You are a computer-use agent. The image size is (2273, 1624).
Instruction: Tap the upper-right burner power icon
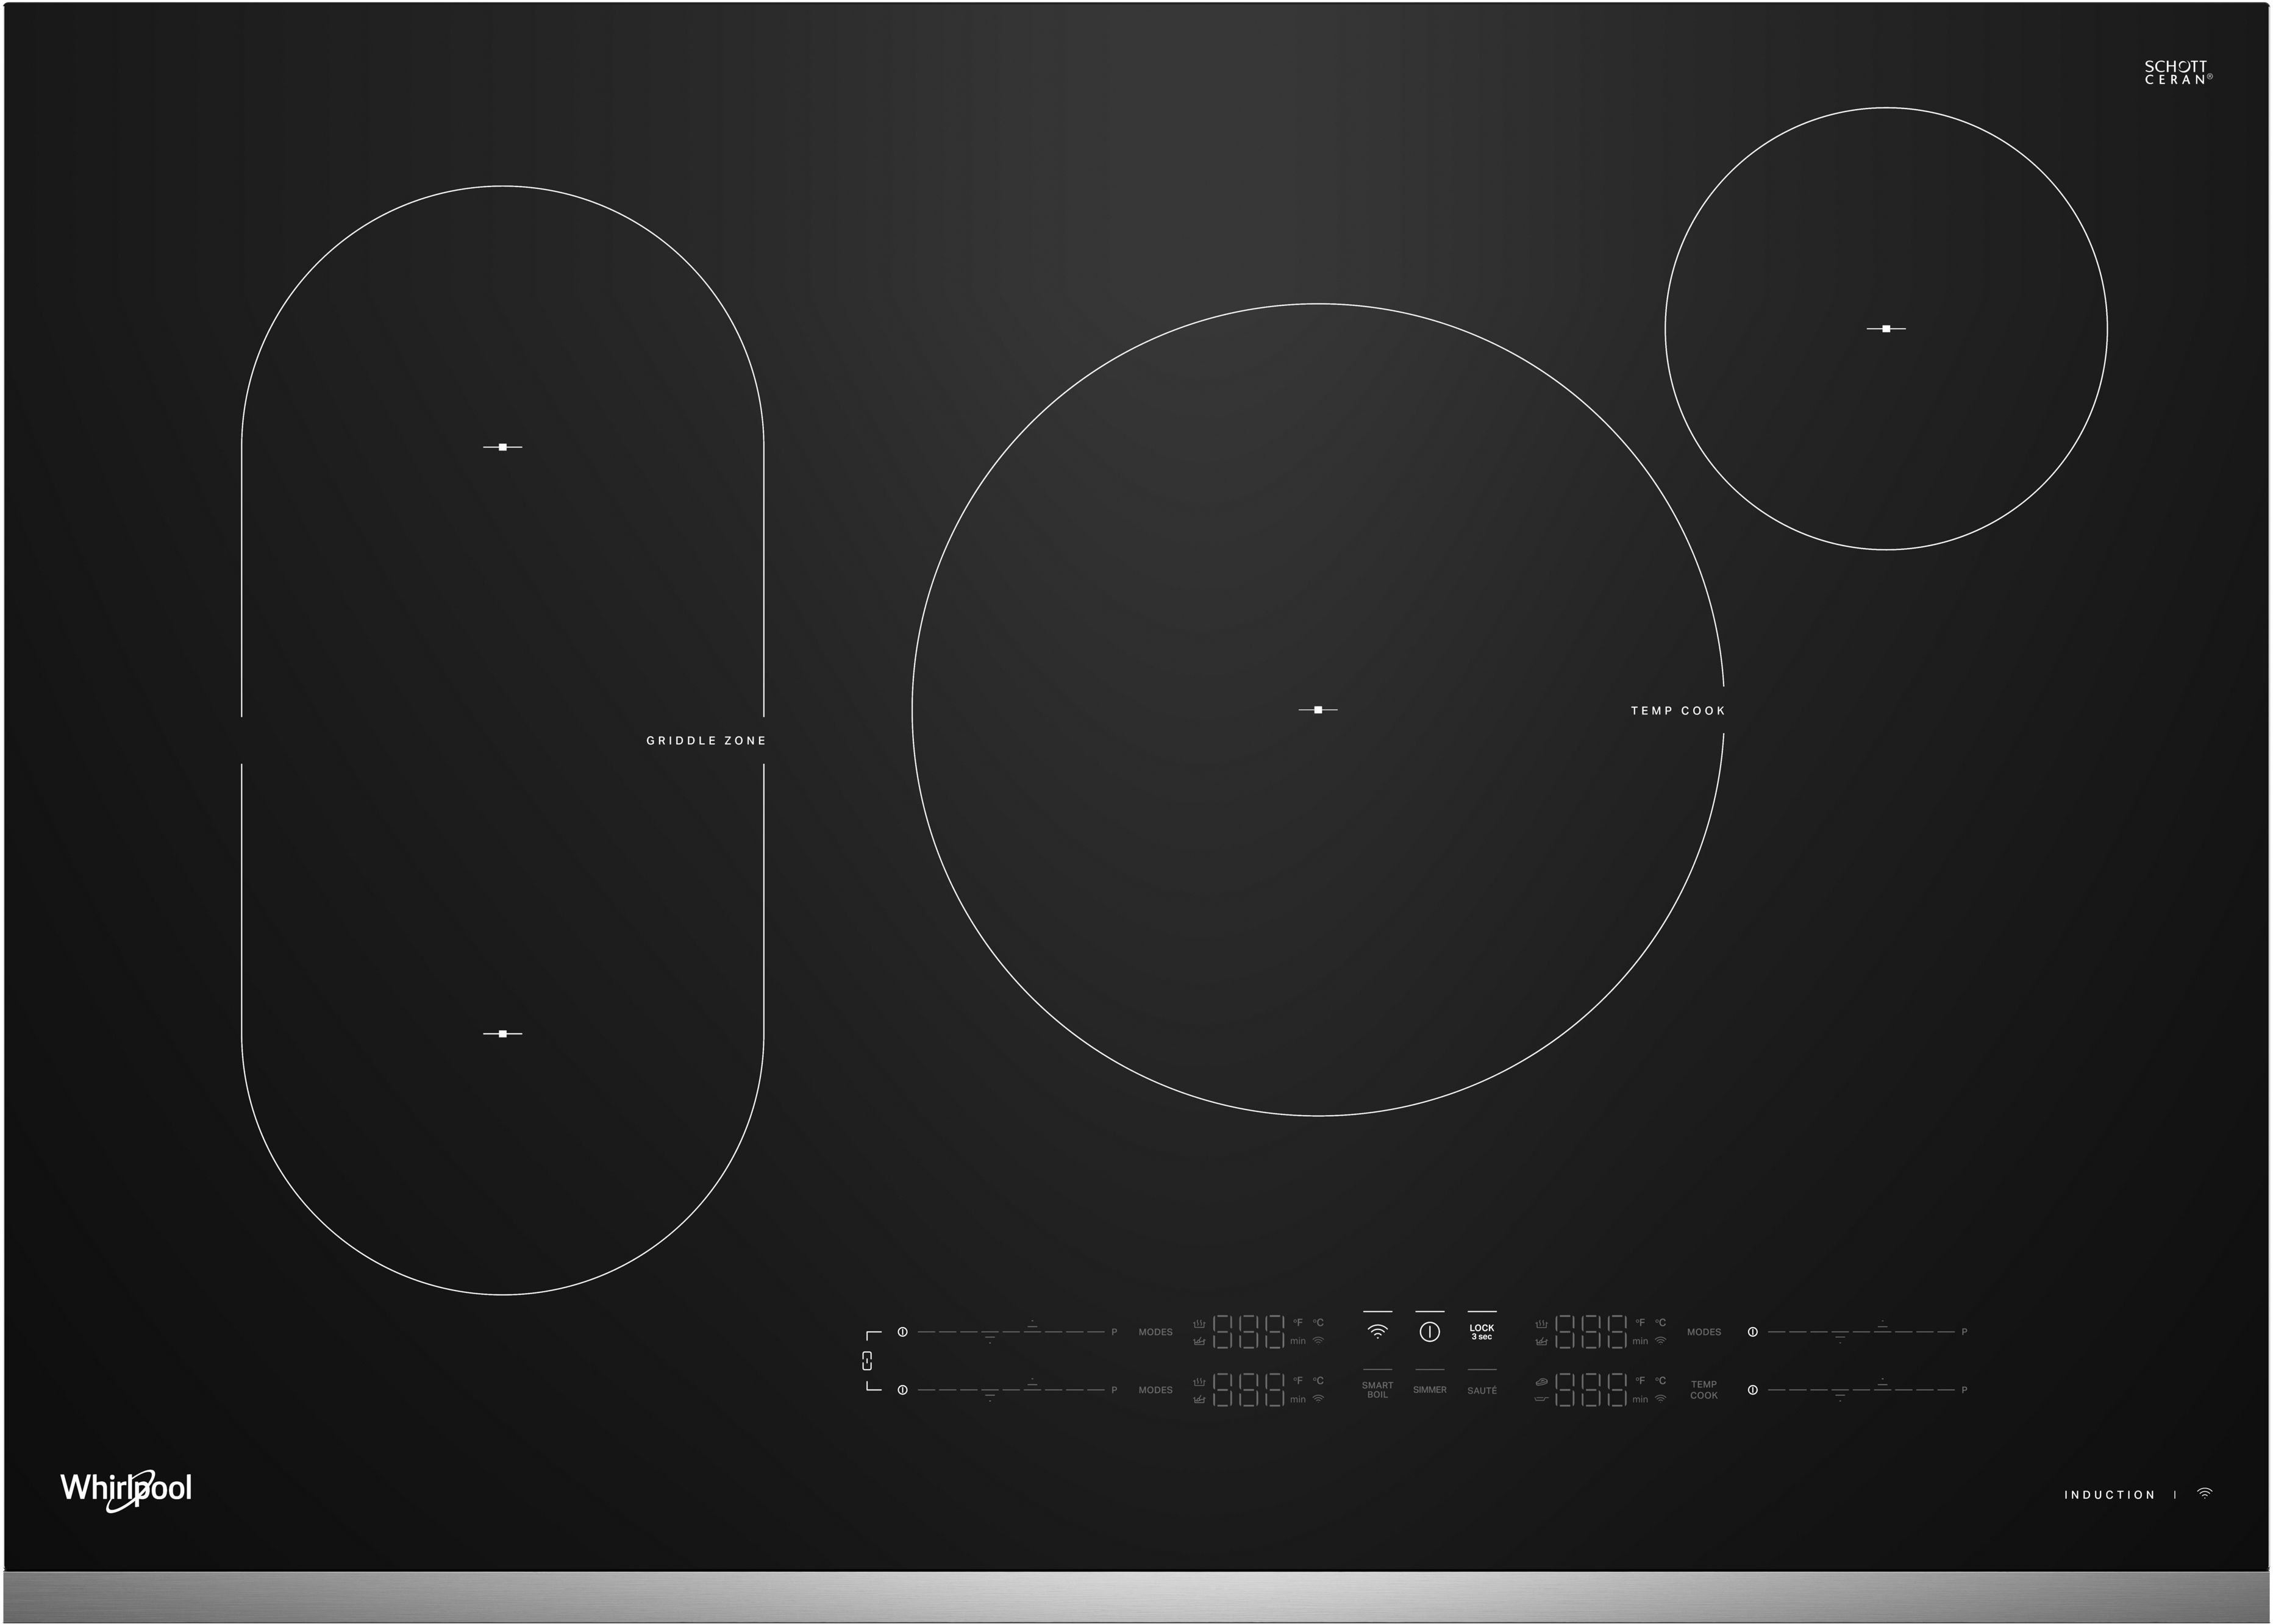point(1752,1332)
